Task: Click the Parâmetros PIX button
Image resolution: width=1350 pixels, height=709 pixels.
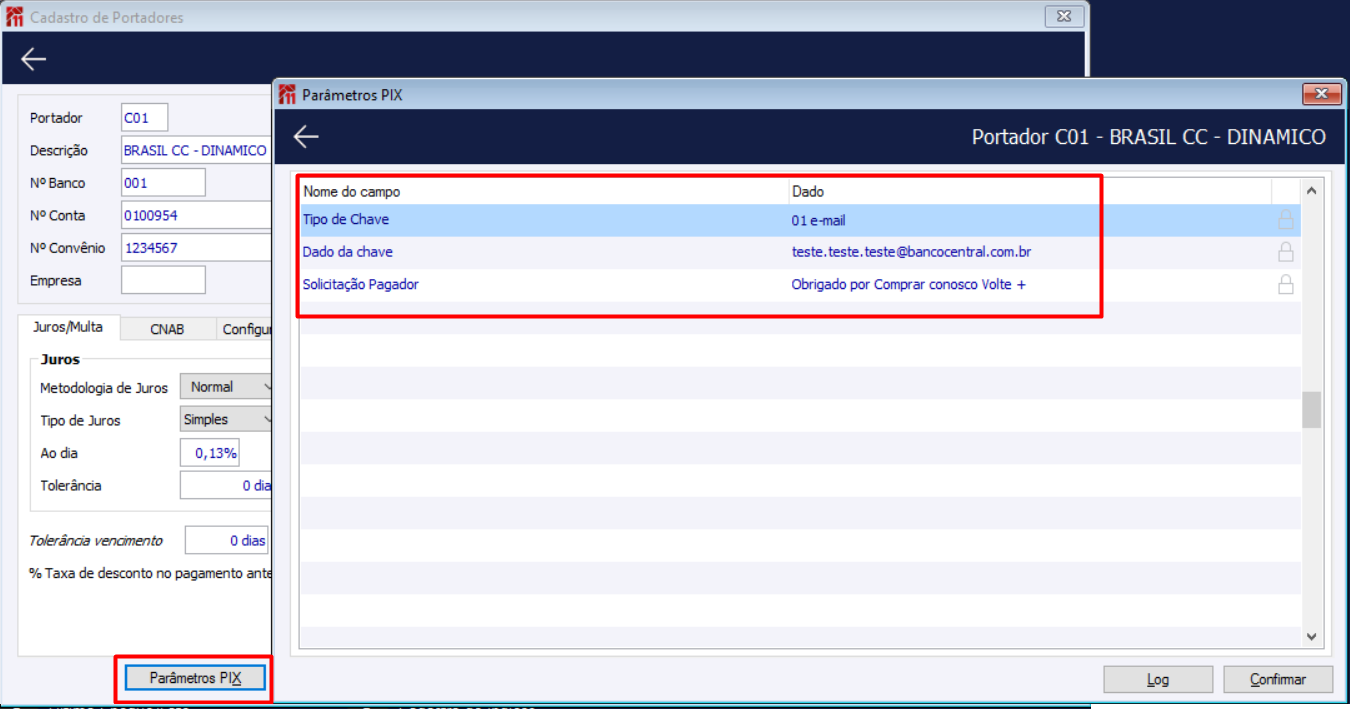Action: coord(196,678)
